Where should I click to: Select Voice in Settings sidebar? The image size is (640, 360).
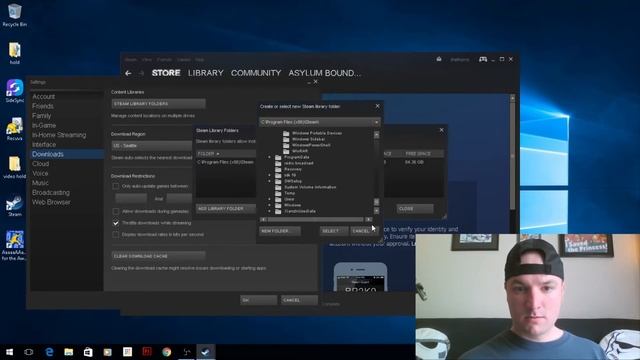40,173
